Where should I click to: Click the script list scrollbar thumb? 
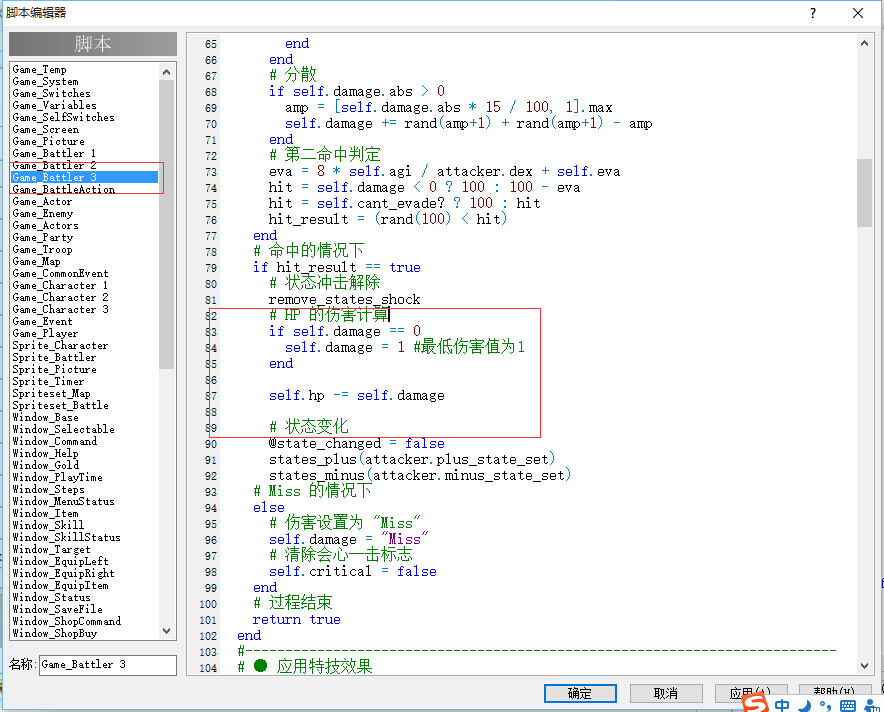tap(166, 224)
